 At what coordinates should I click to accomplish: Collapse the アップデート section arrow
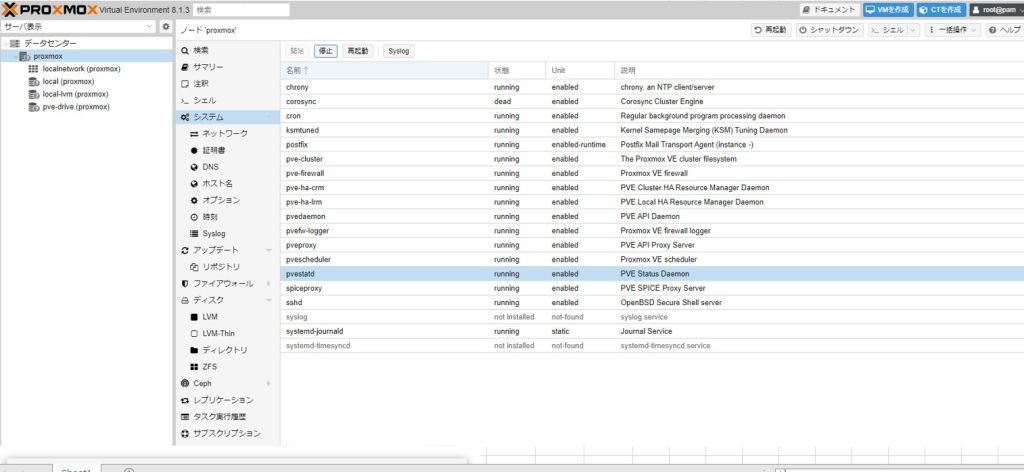pos(268,250)
